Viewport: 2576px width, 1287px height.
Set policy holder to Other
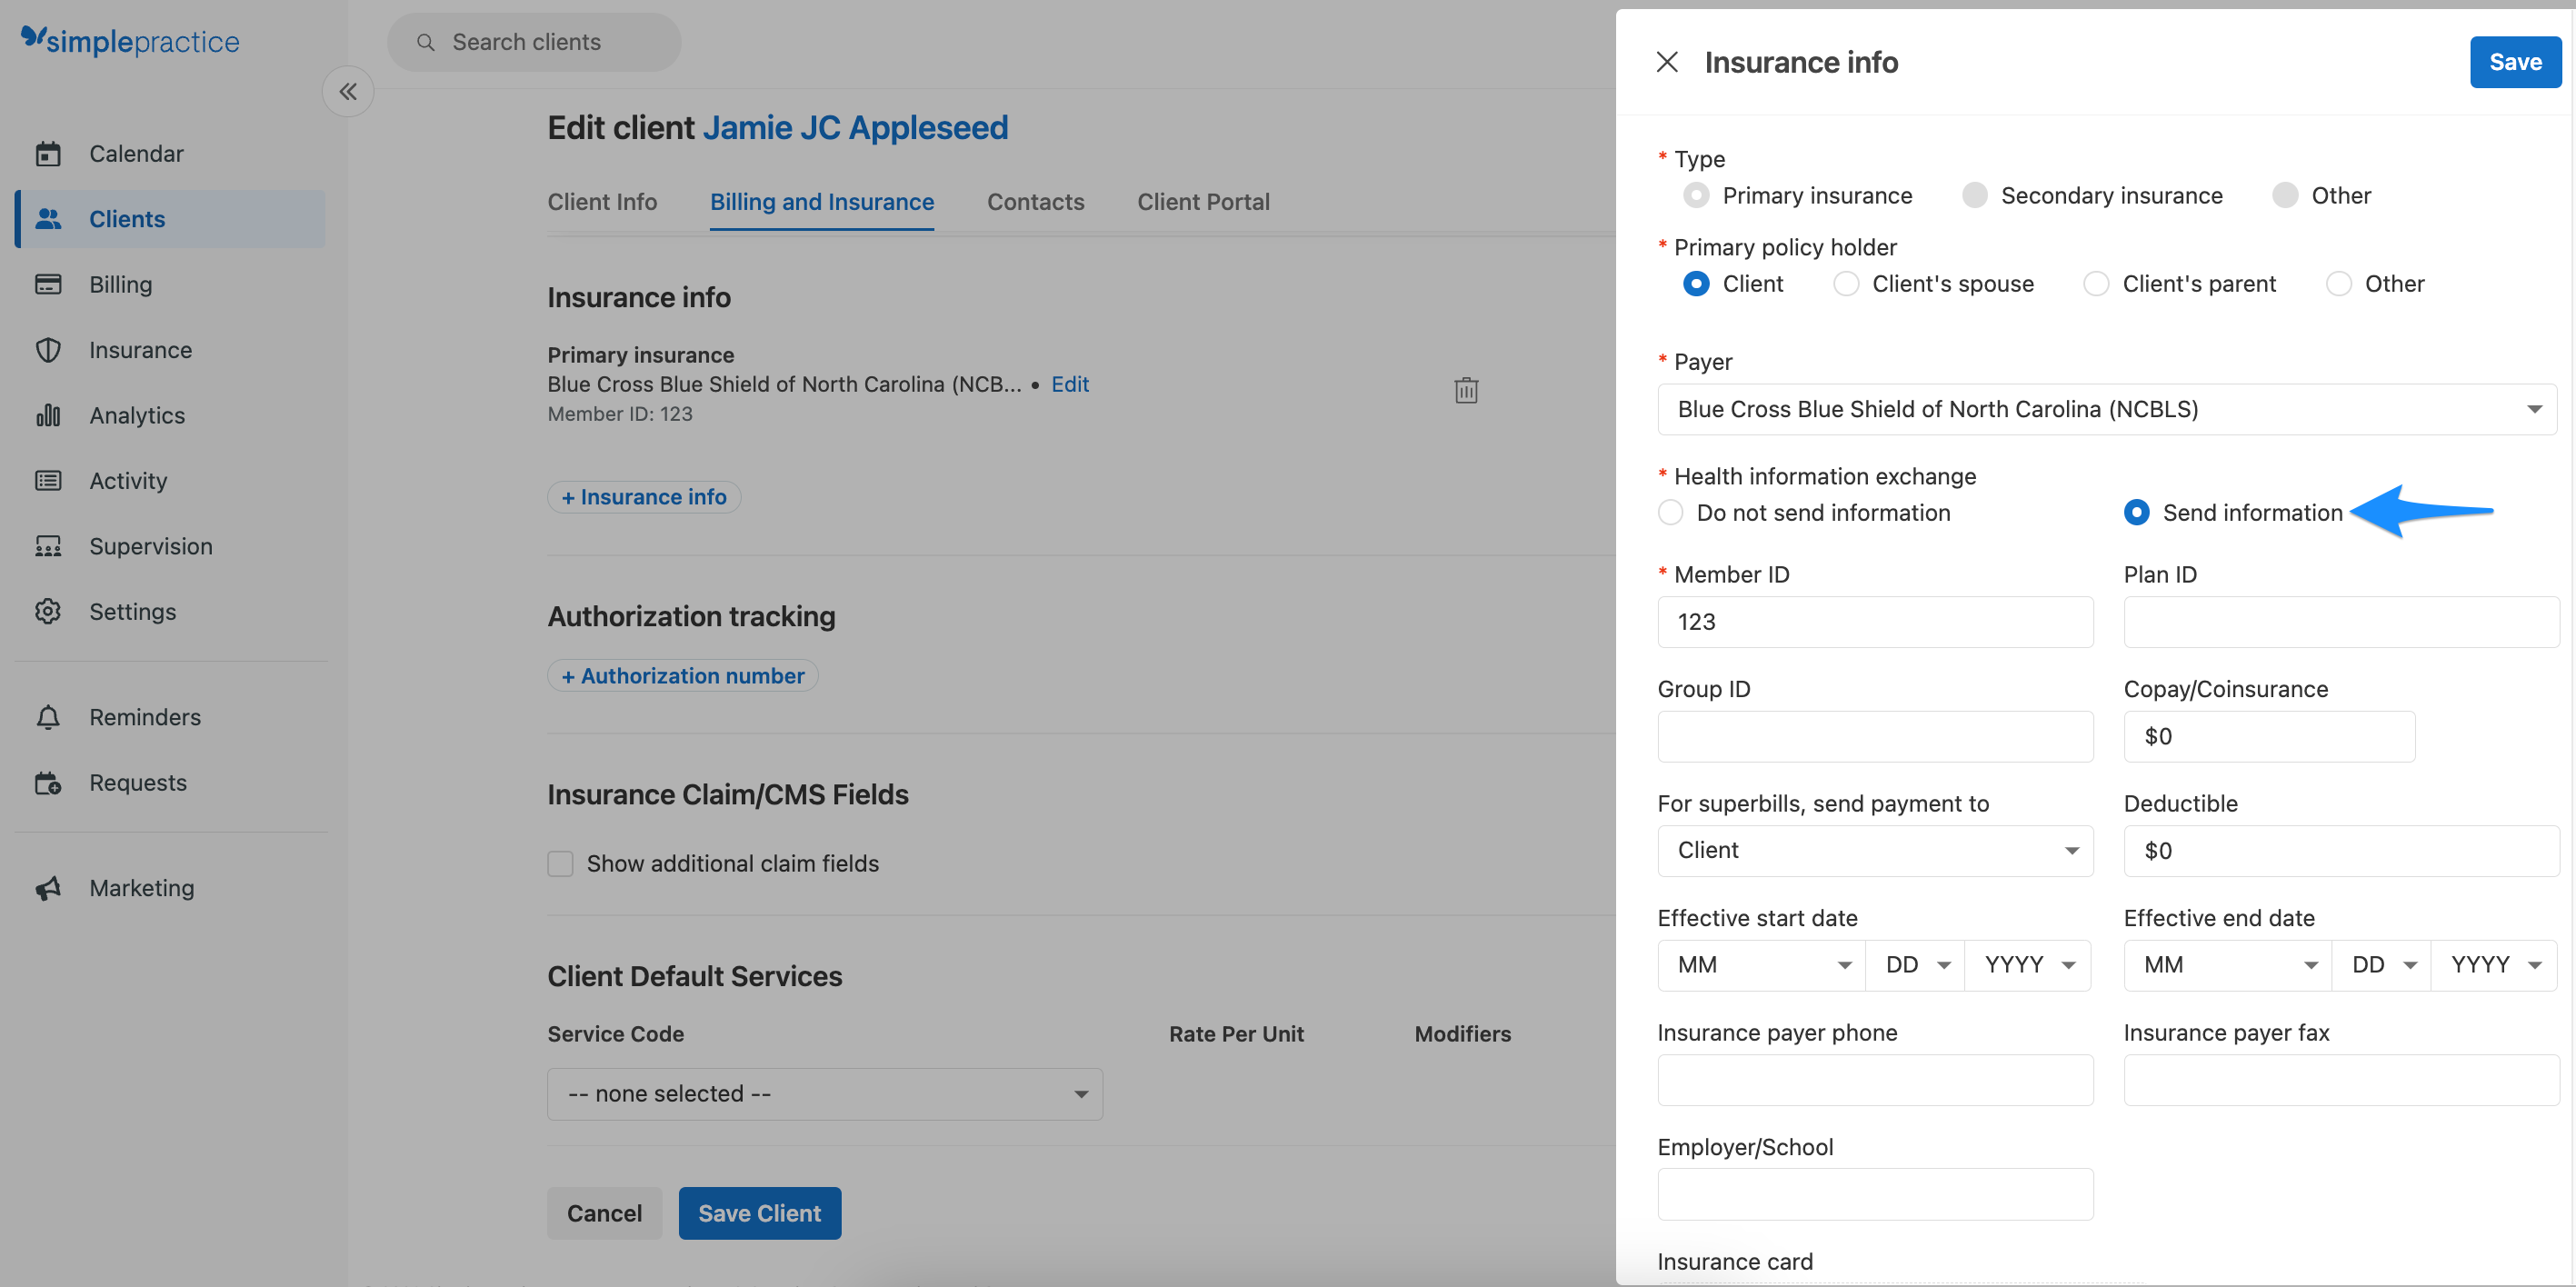click(2339, 284)
